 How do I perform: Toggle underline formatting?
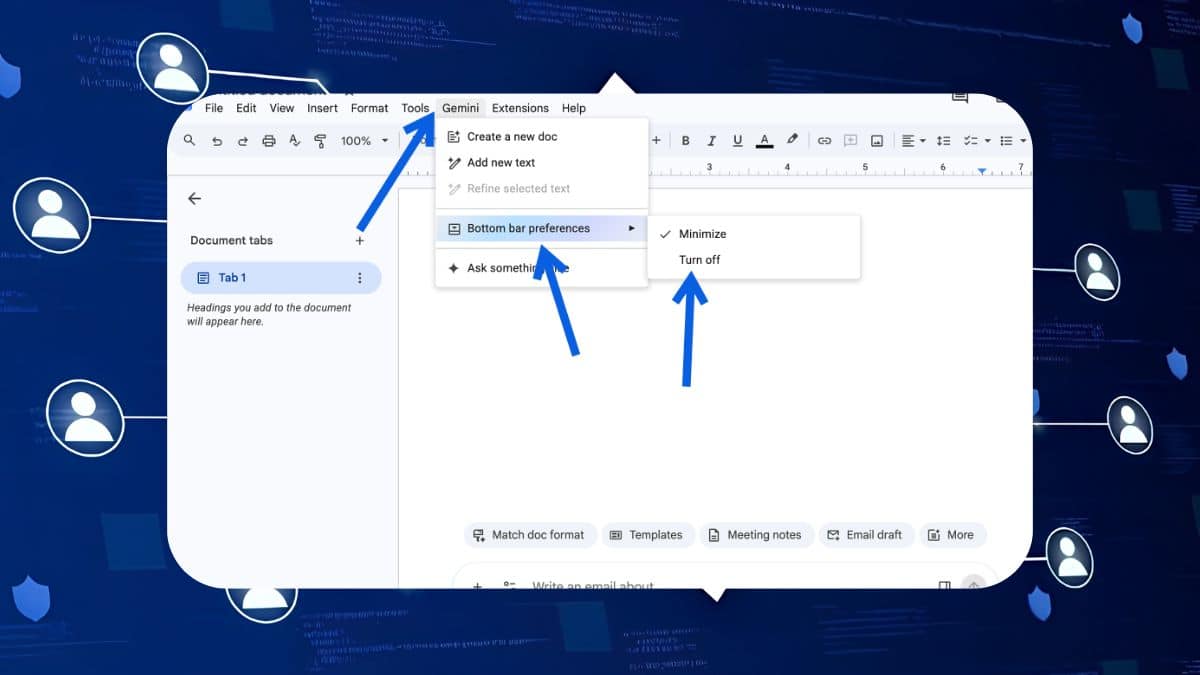738,141
